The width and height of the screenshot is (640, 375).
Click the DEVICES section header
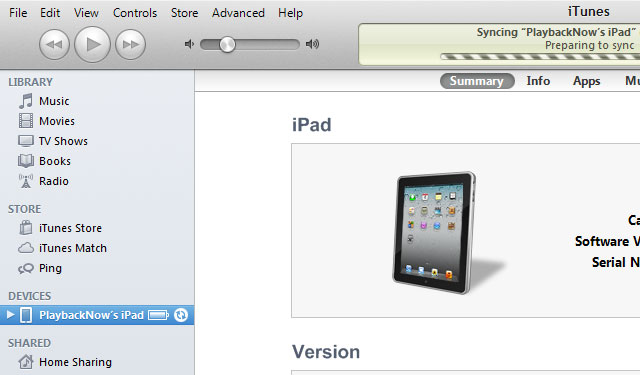(x=29, y=296)
